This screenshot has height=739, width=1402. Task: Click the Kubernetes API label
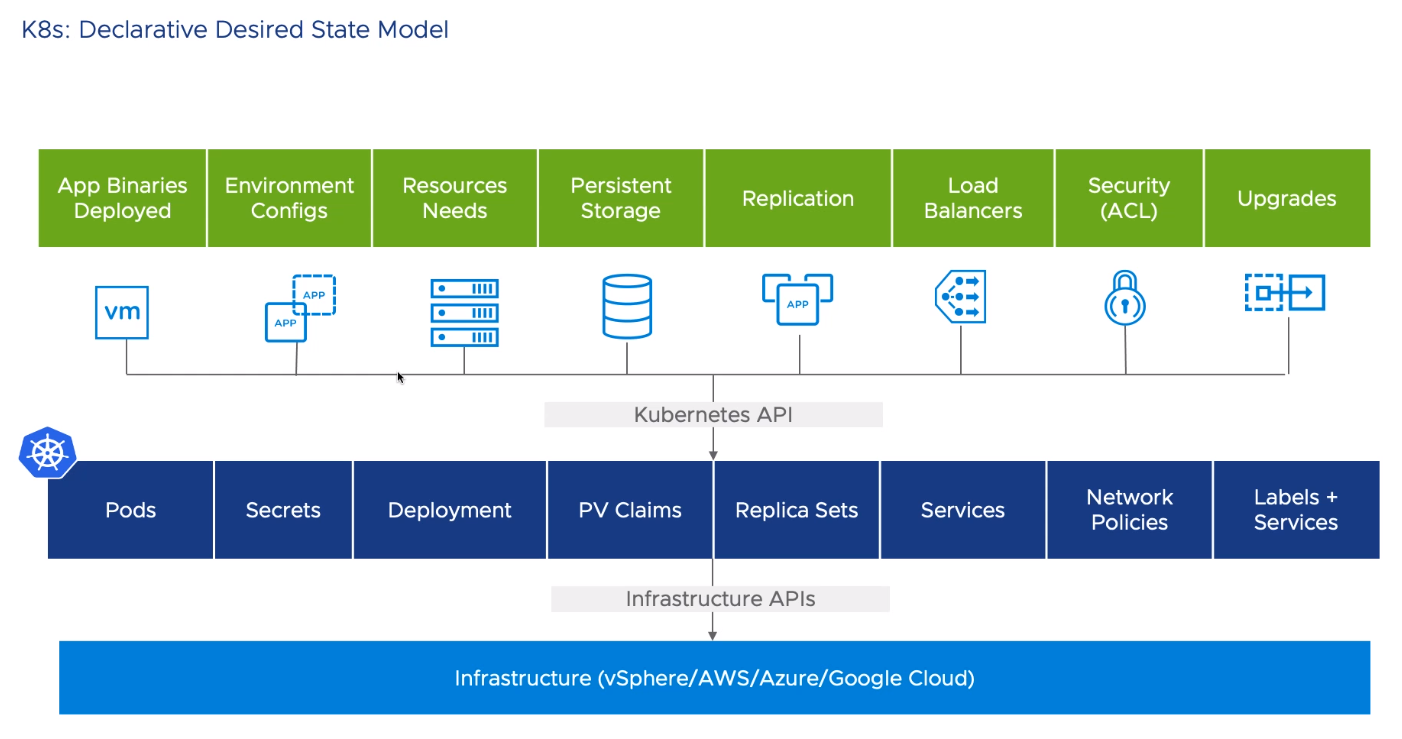click(713, 414)
